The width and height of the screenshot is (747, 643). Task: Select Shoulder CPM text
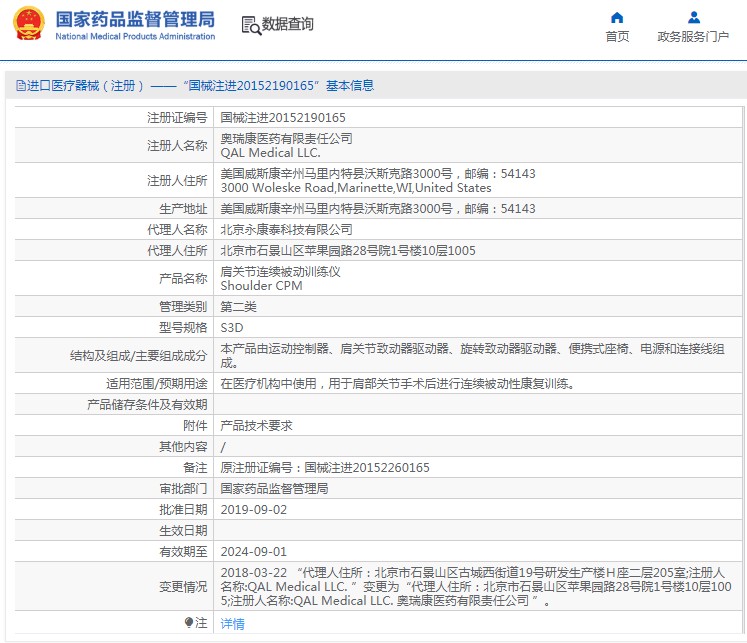pos(261,286)
